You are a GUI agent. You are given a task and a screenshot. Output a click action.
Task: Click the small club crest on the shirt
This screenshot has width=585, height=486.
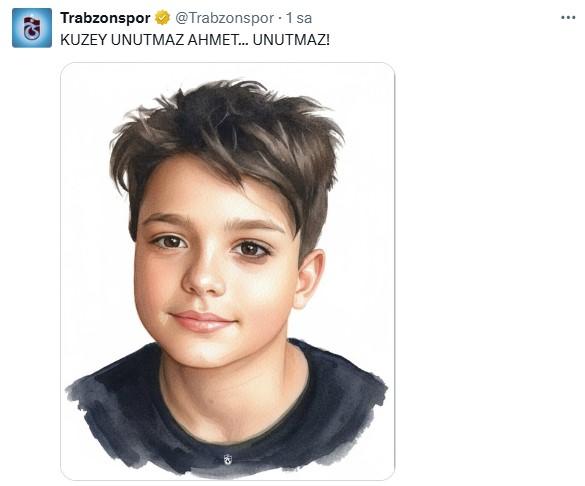[x=227, y=459]
